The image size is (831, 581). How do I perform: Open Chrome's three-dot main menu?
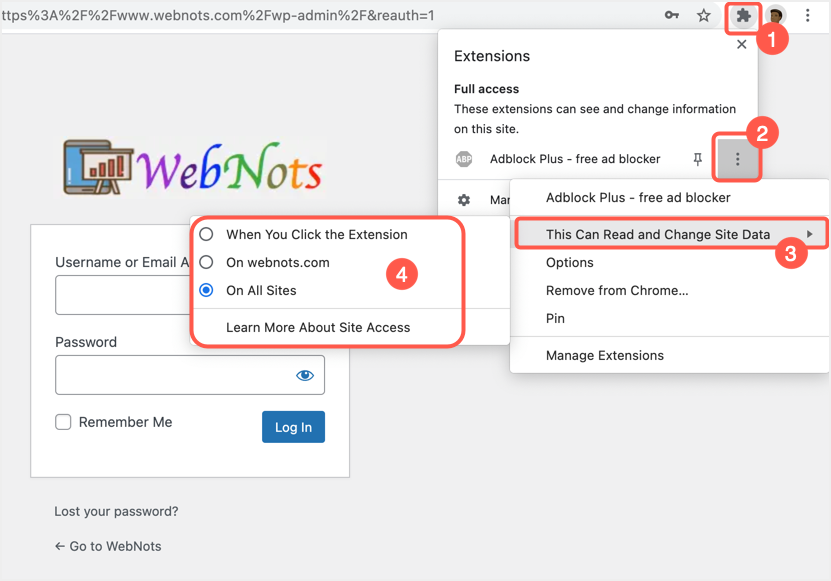pyautogui.click(x=808, y=16)
